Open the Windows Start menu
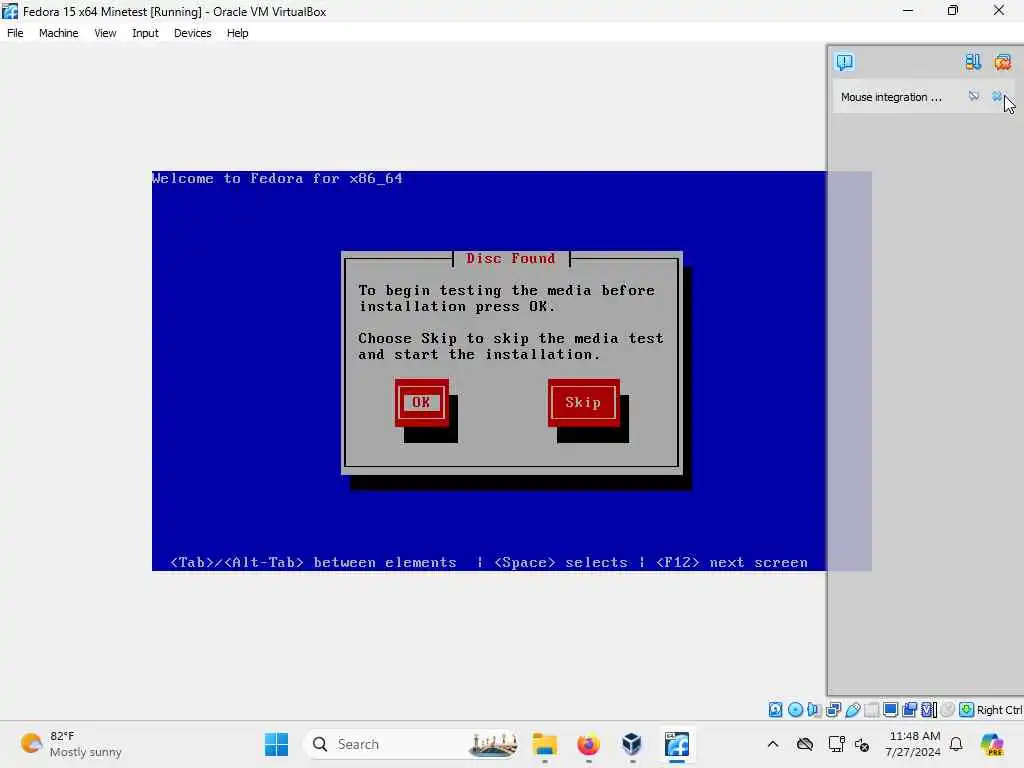Image resolution: width=1024 pixels, height=768 pixels. coord(276,744)
